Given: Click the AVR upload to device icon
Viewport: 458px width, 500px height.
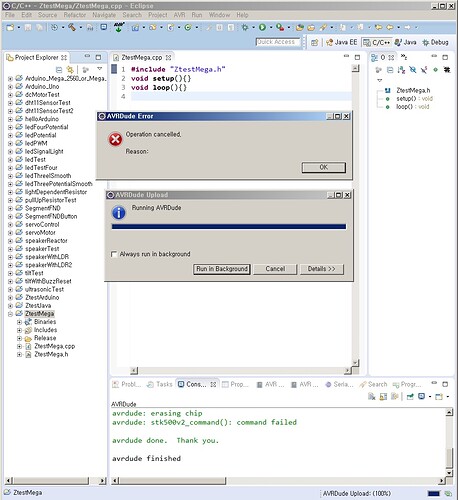Looking at the screenshot, I should 119,27.
